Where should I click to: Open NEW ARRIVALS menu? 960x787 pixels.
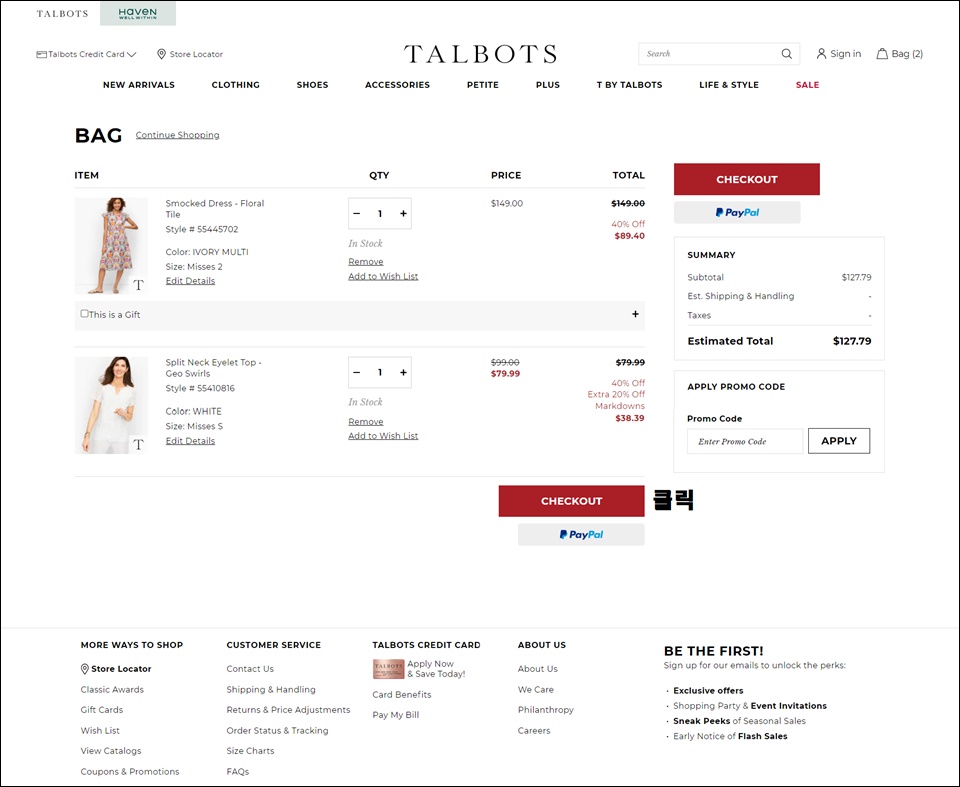[x=139, y=85]
